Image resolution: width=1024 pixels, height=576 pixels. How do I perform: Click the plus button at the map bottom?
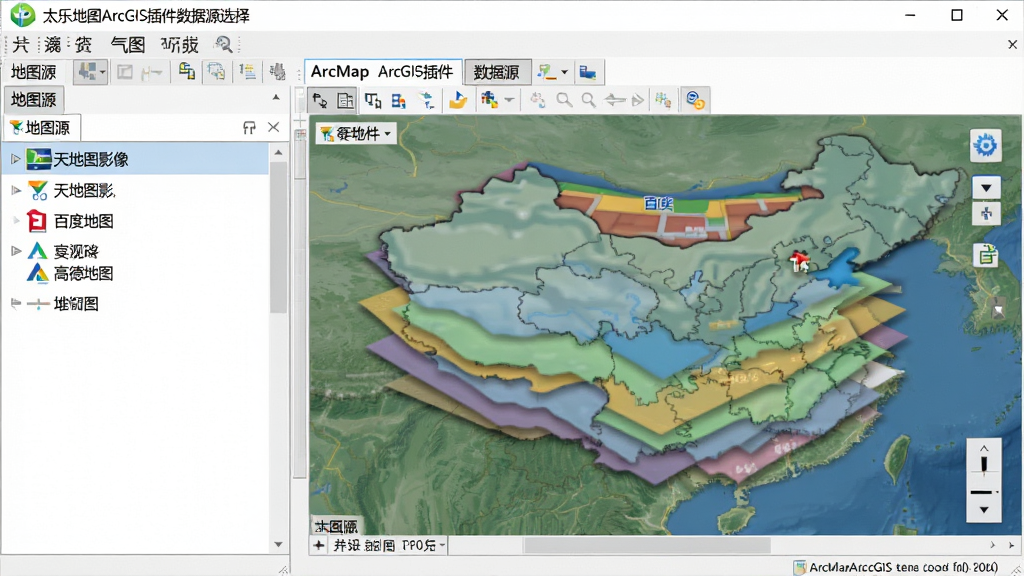click(x=319, y=545)
